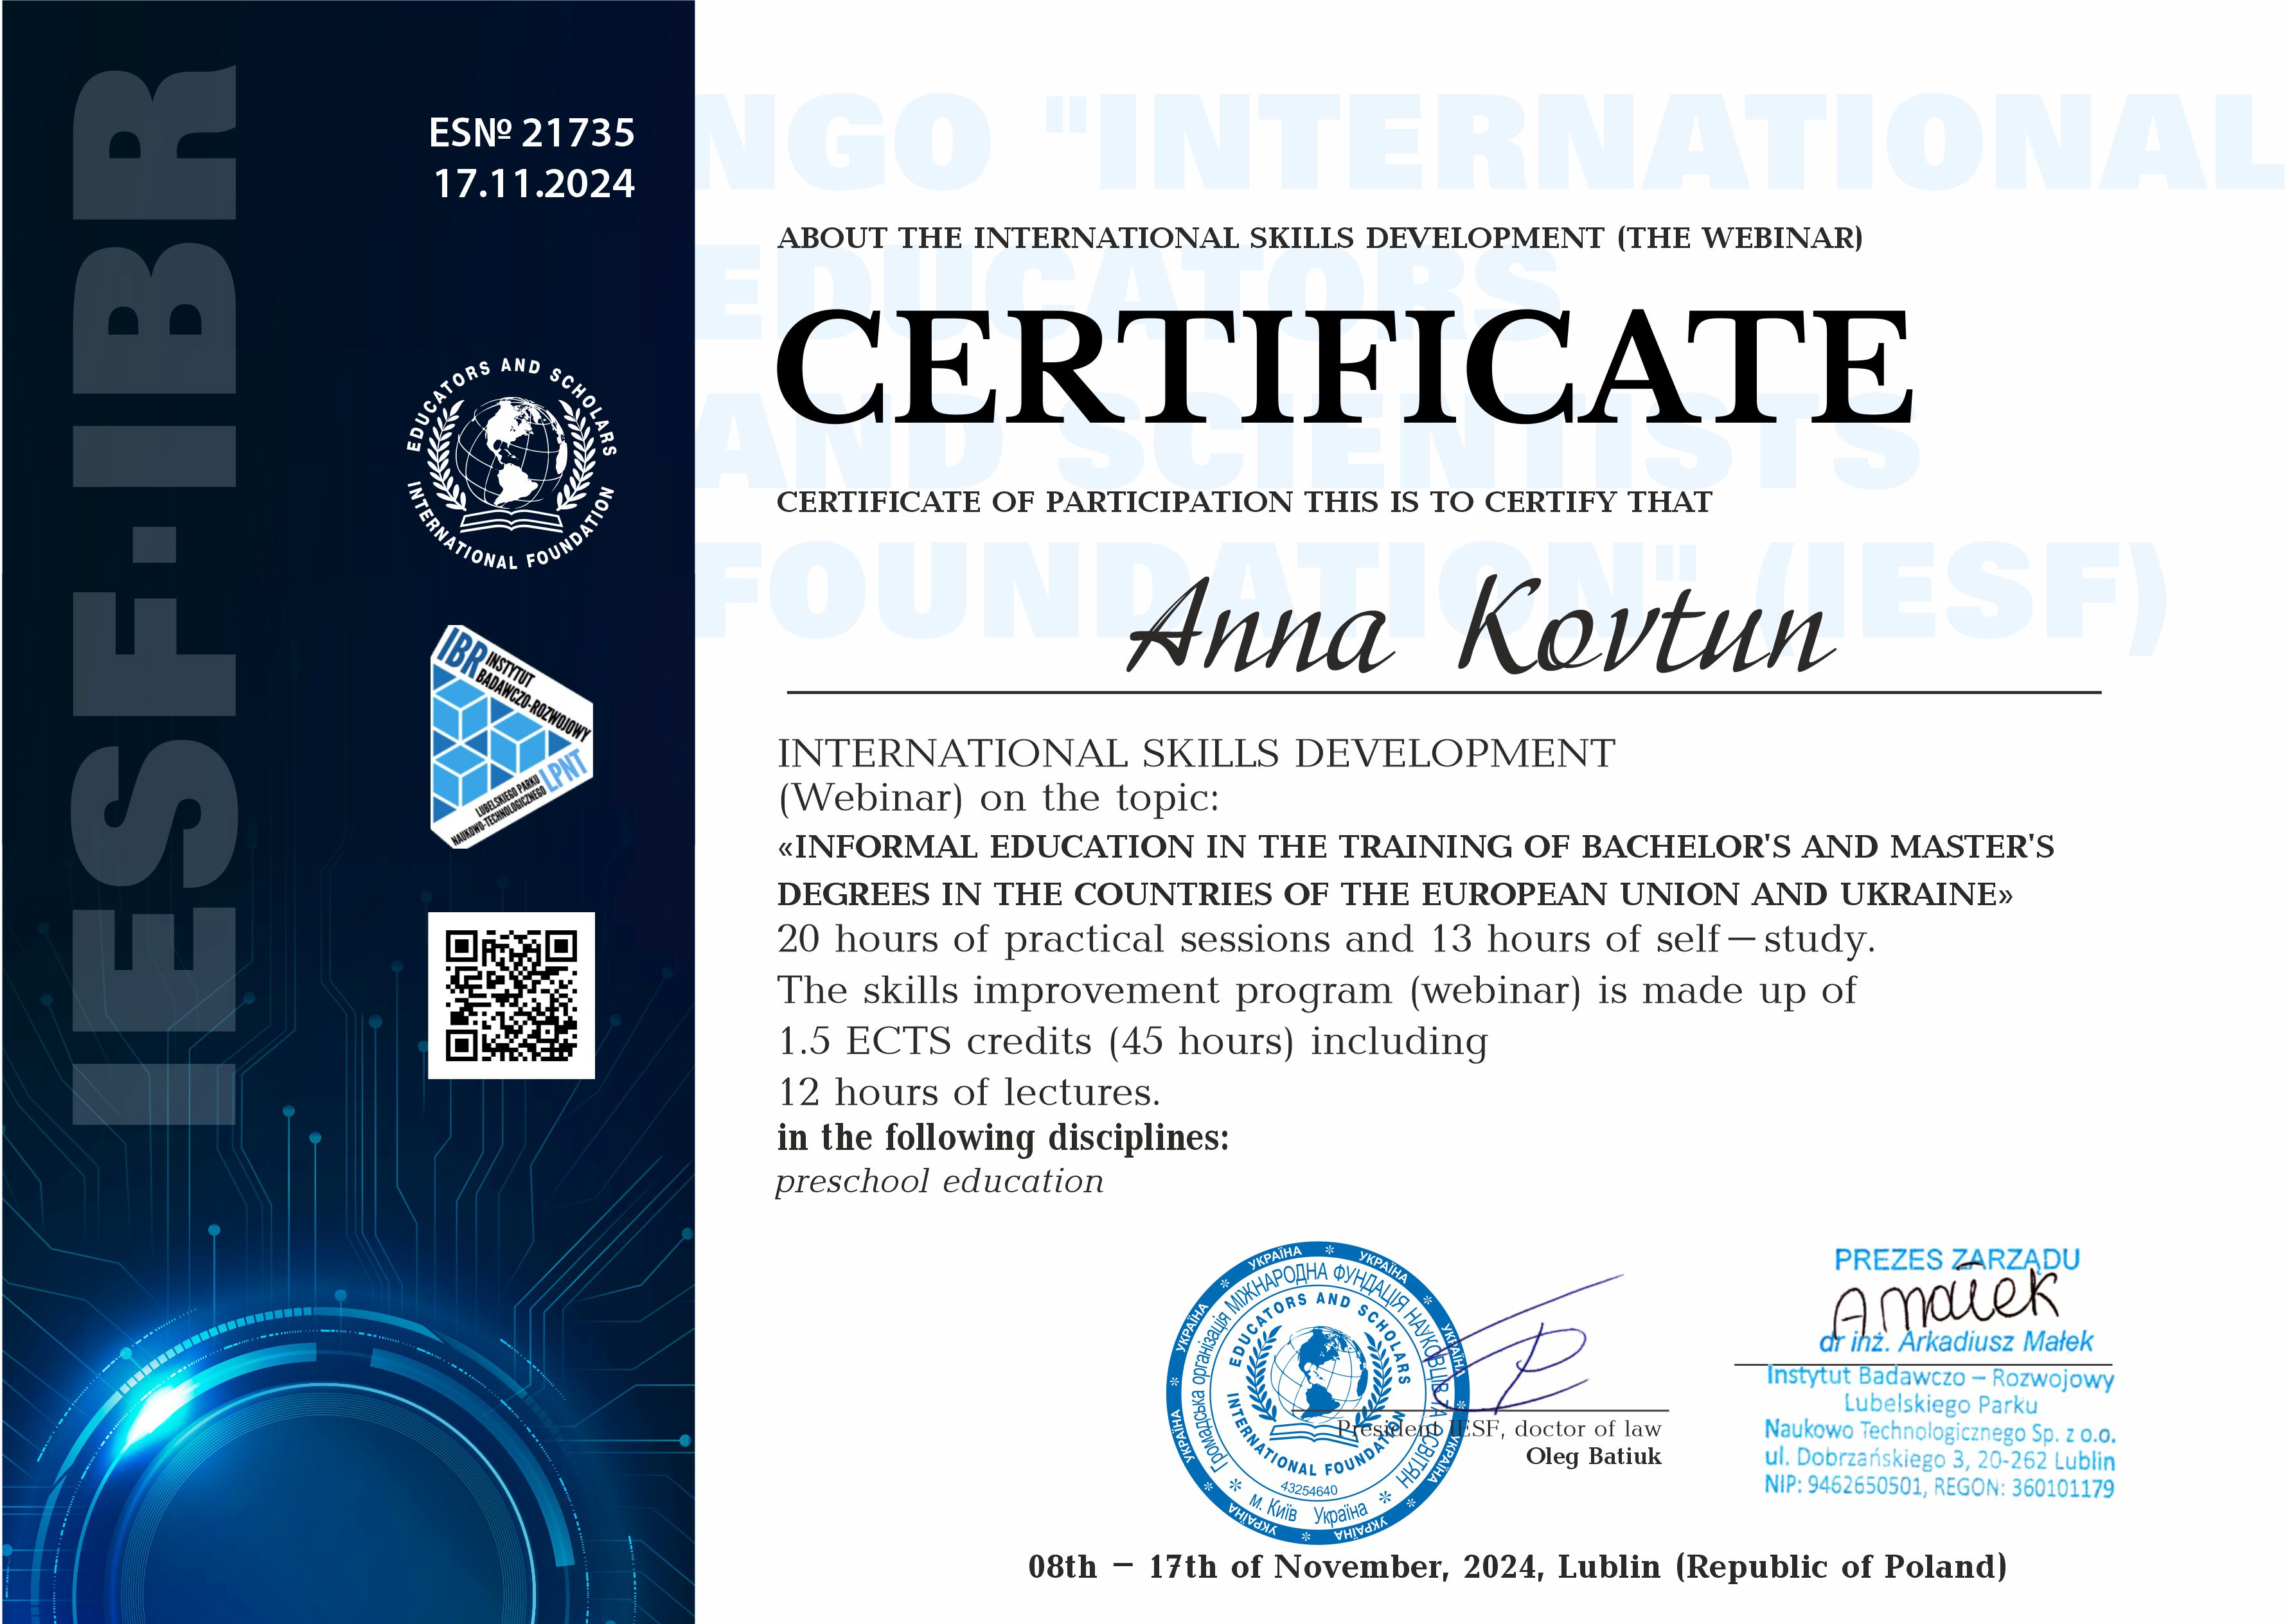Click "1.5 ECTS credits (45 hours) including"
The image size is (2285, 1624).
click(x=1132, y=1041)
